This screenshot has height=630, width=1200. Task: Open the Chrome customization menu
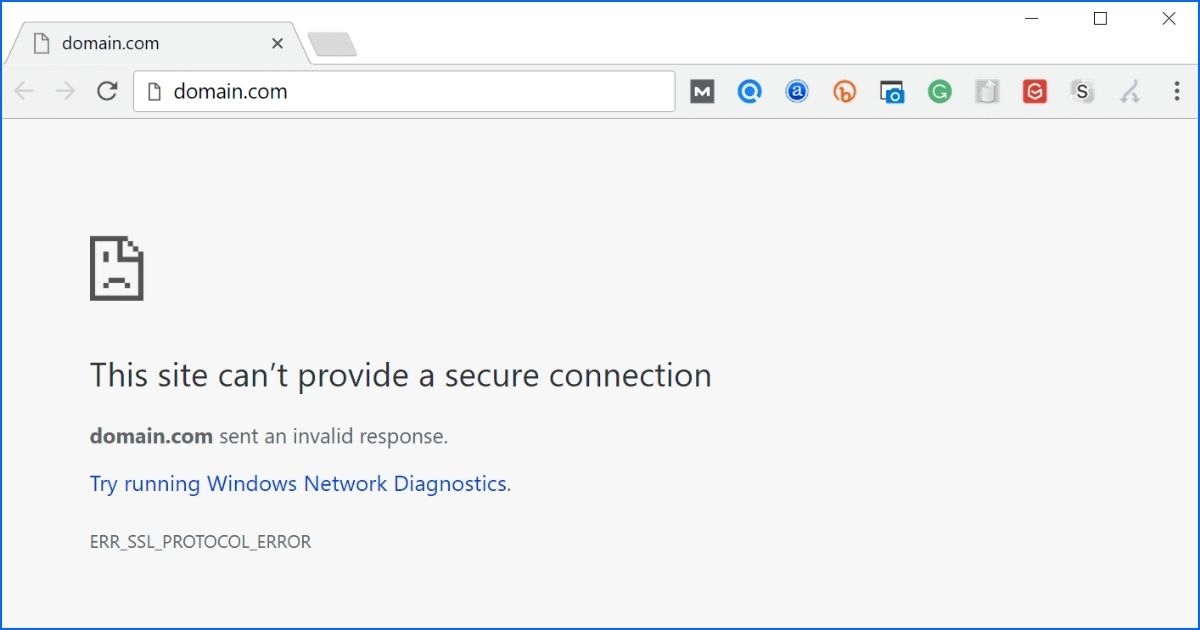coord(1176,91)
